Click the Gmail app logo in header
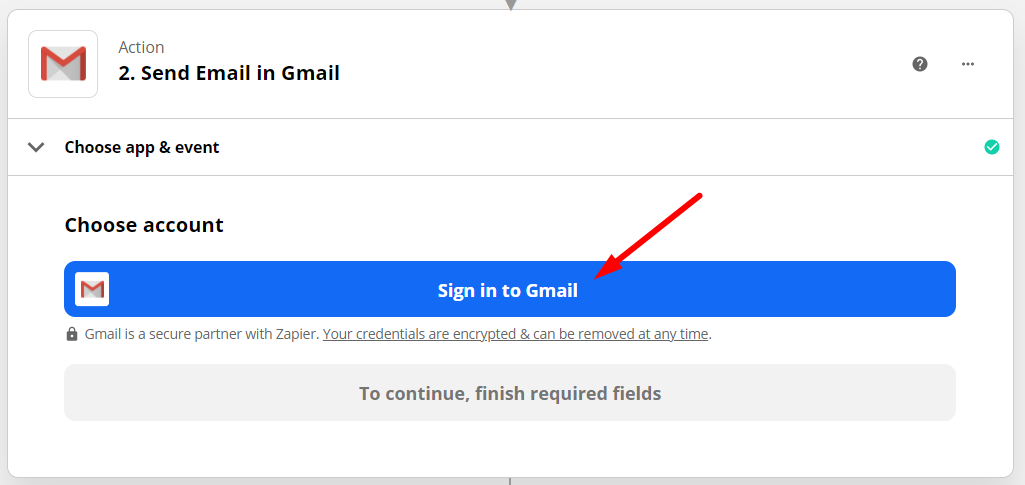 [63, 64]
